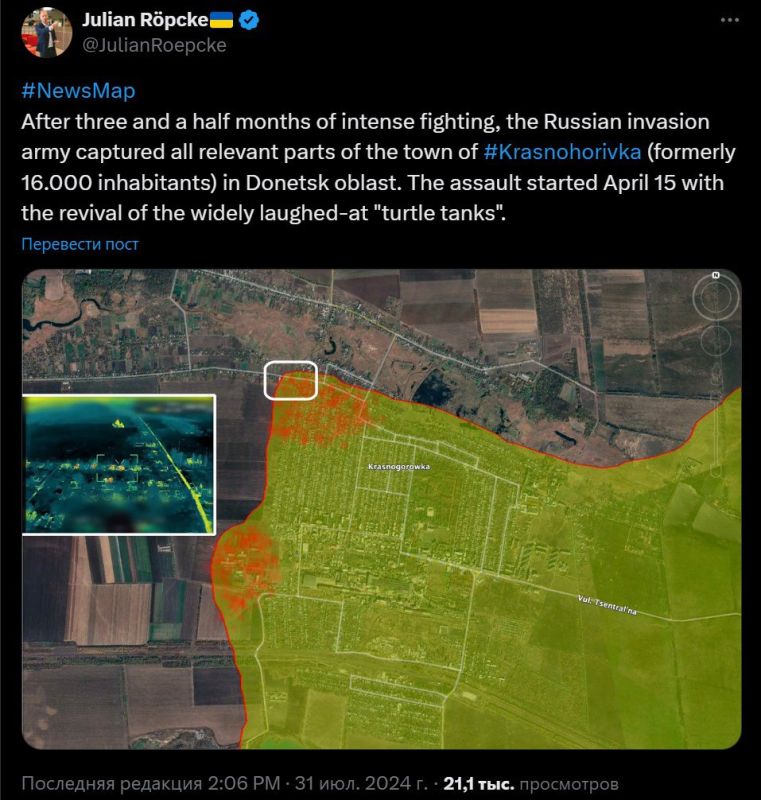
Task: Click the compass North indicator on the map
Action: point(714,277)
